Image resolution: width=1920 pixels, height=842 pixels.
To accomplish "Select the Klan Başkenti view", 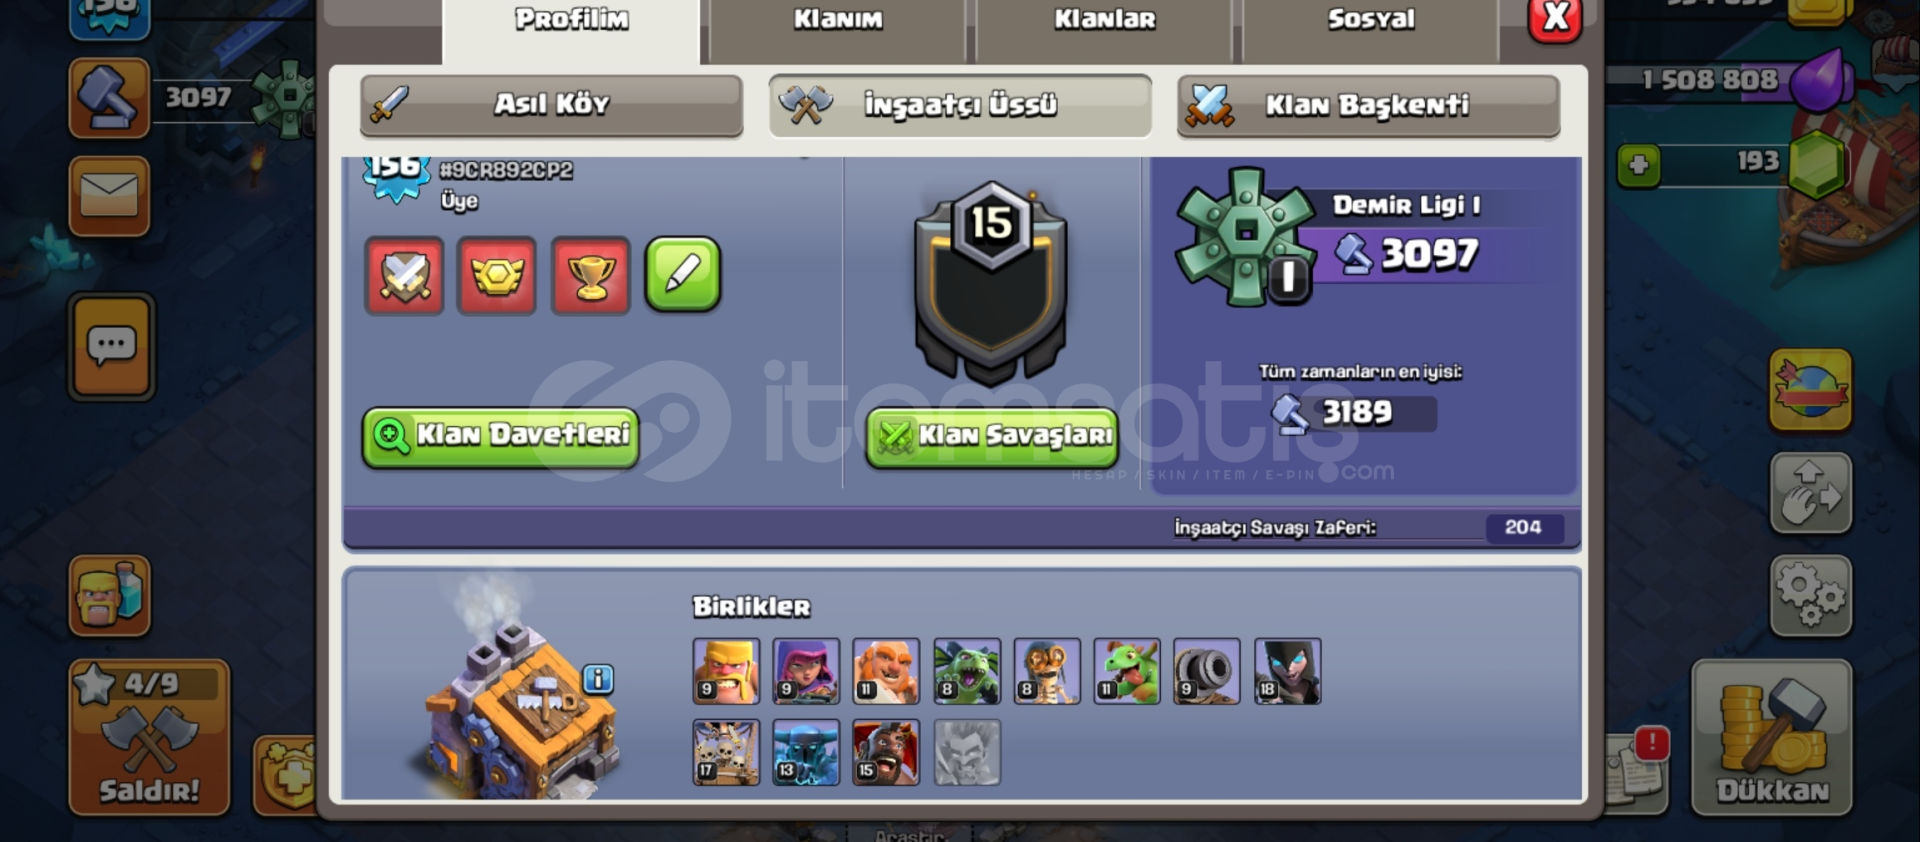I will click(1368, 105).
